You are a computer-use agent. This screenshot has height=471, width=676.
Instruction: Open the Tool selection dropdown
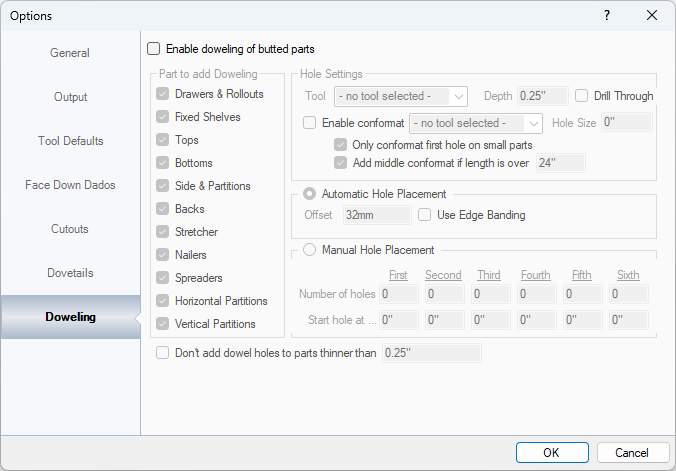(401, 96)
